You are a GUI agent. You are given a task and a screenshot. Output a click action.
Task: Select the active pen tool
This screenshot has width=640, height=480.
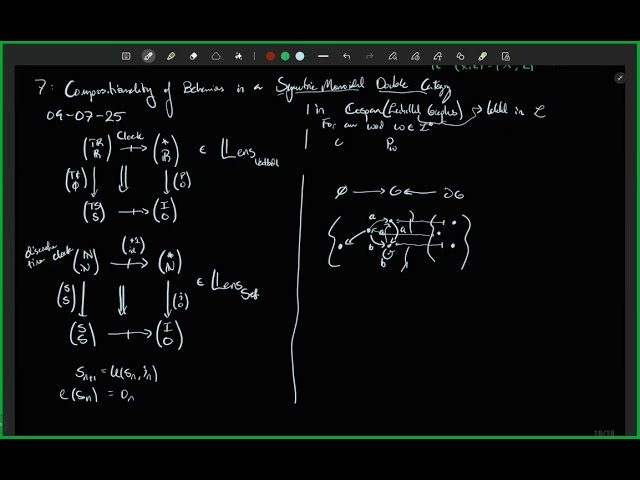click(x=148, y=56)
